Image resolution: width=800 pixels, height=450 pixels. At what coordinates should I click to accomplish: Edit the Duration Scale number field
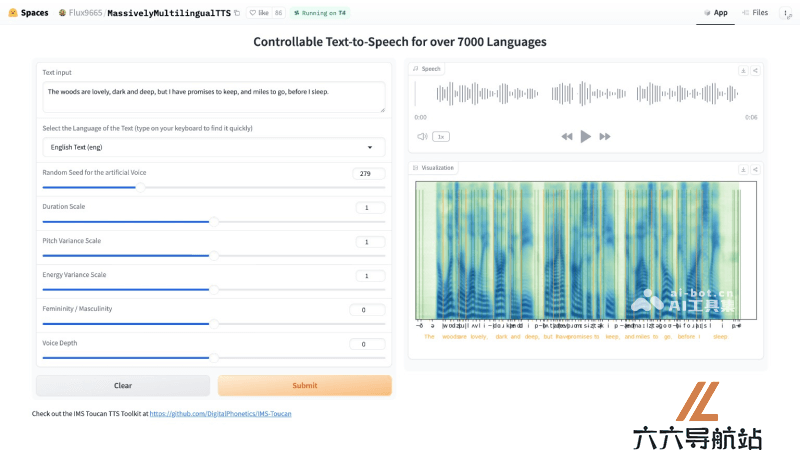(x=369, y=208)
